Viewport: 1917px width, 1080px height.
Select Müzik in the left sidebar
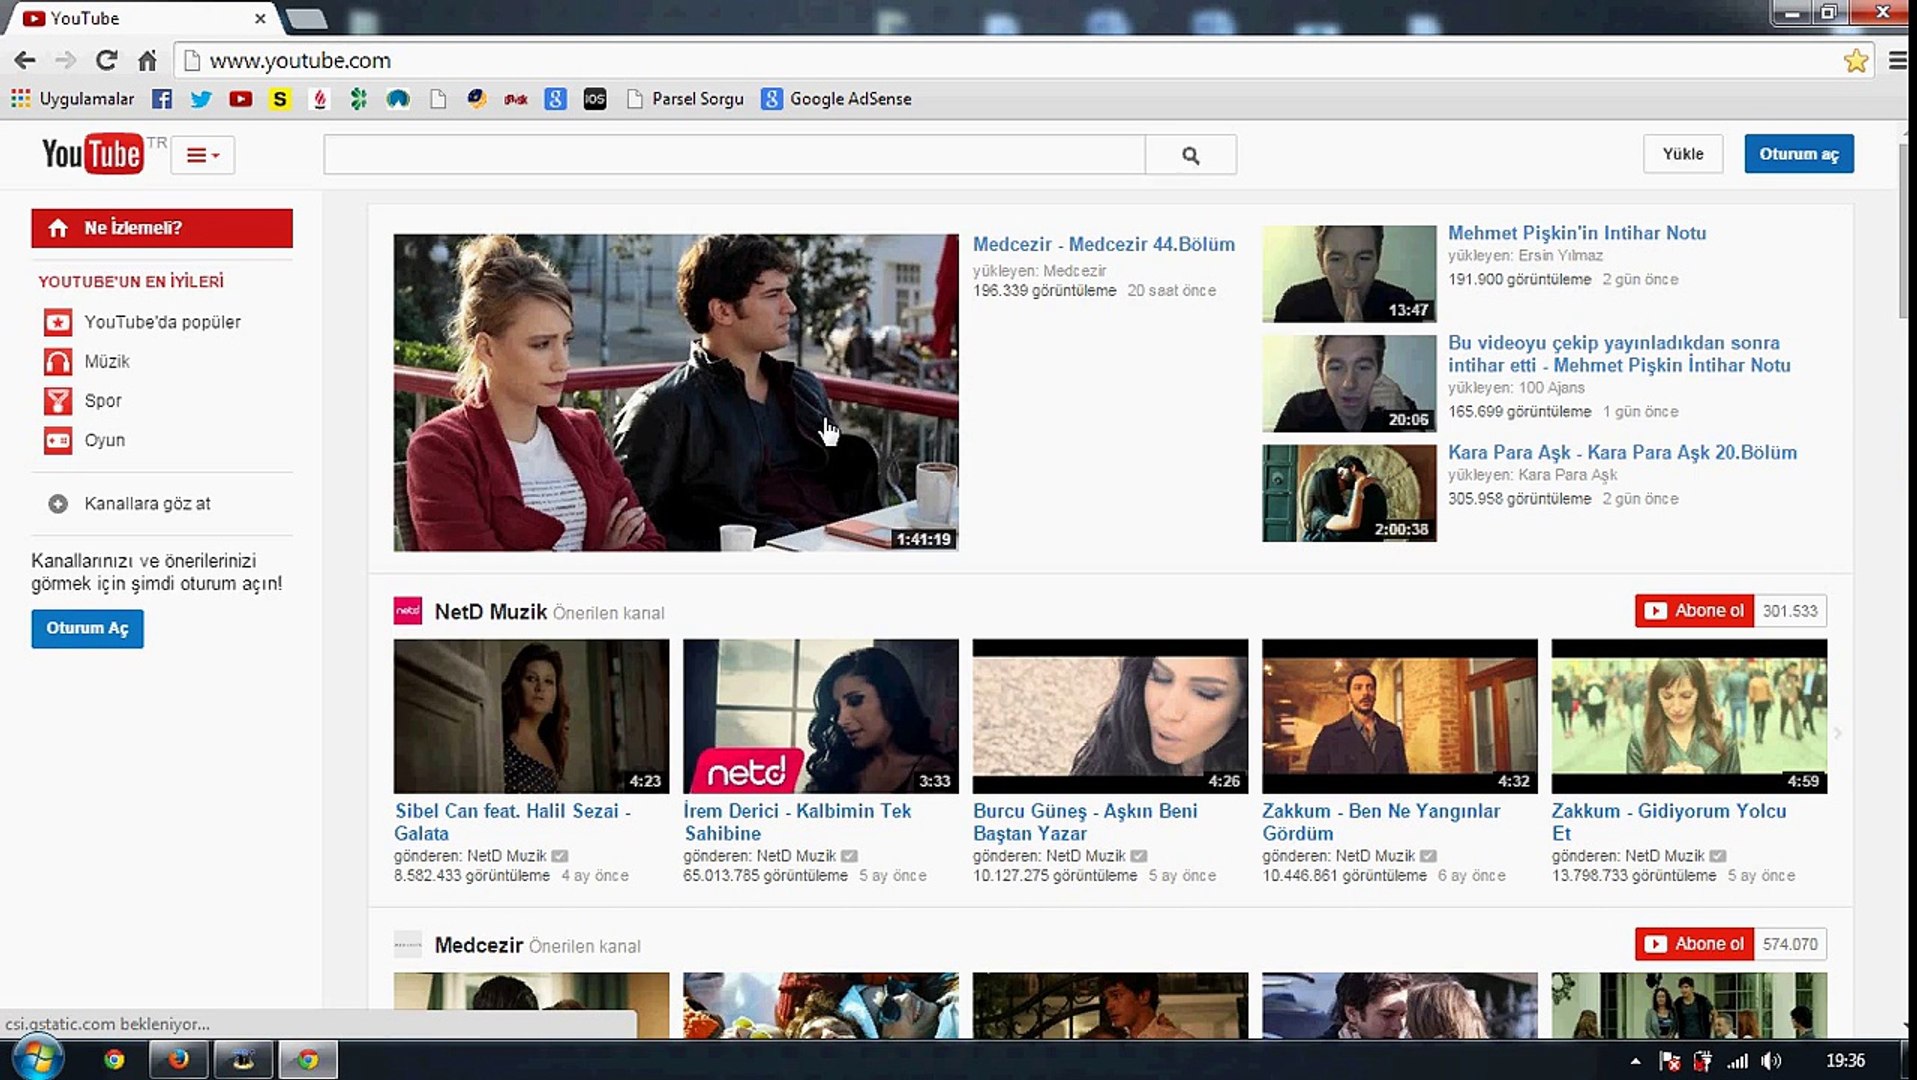click(x=107, y=361)
